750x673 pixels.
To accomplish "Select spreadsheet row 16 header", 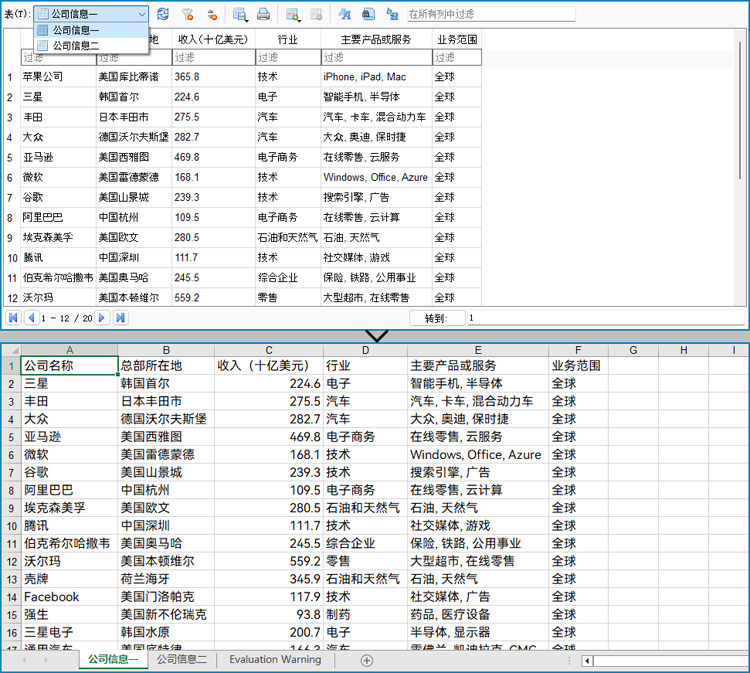I will click(x=11, y=632).
